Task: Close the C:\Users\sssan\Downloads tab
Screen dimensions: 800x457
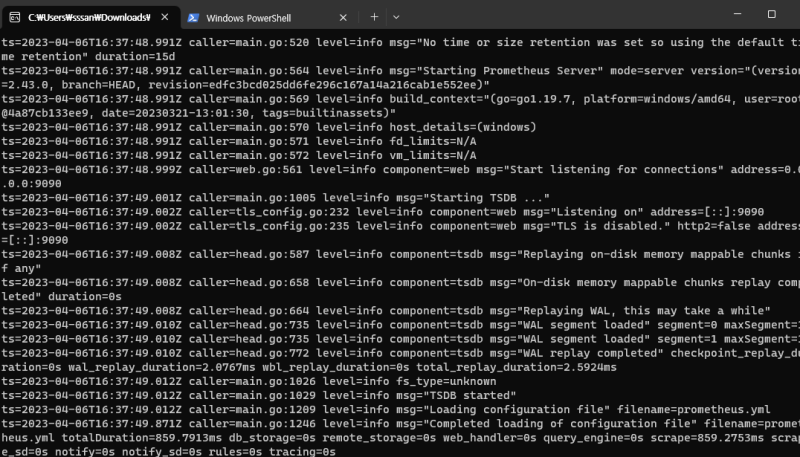Action: [164, 17]
